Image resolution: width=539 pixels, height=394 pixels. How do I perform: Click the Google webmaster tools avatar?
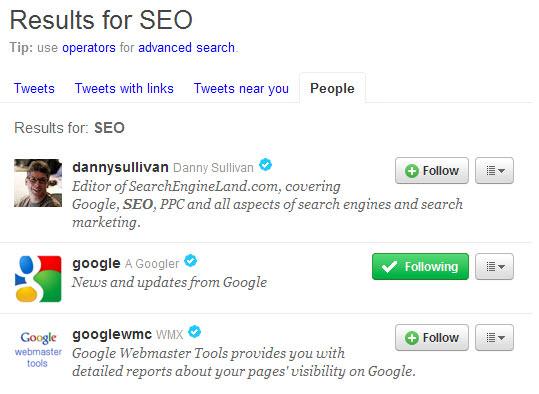click(38, 349)
